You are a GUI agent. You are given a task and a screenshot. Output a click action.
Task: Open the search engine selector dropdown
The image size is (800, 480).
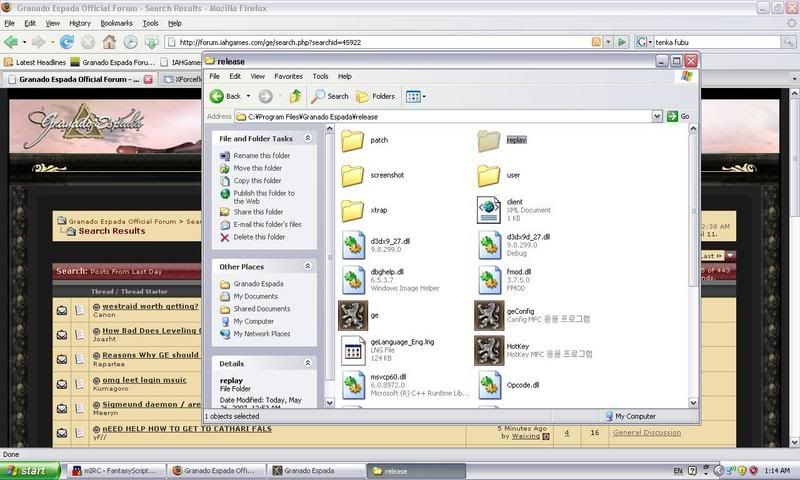(x=651, y=42)
